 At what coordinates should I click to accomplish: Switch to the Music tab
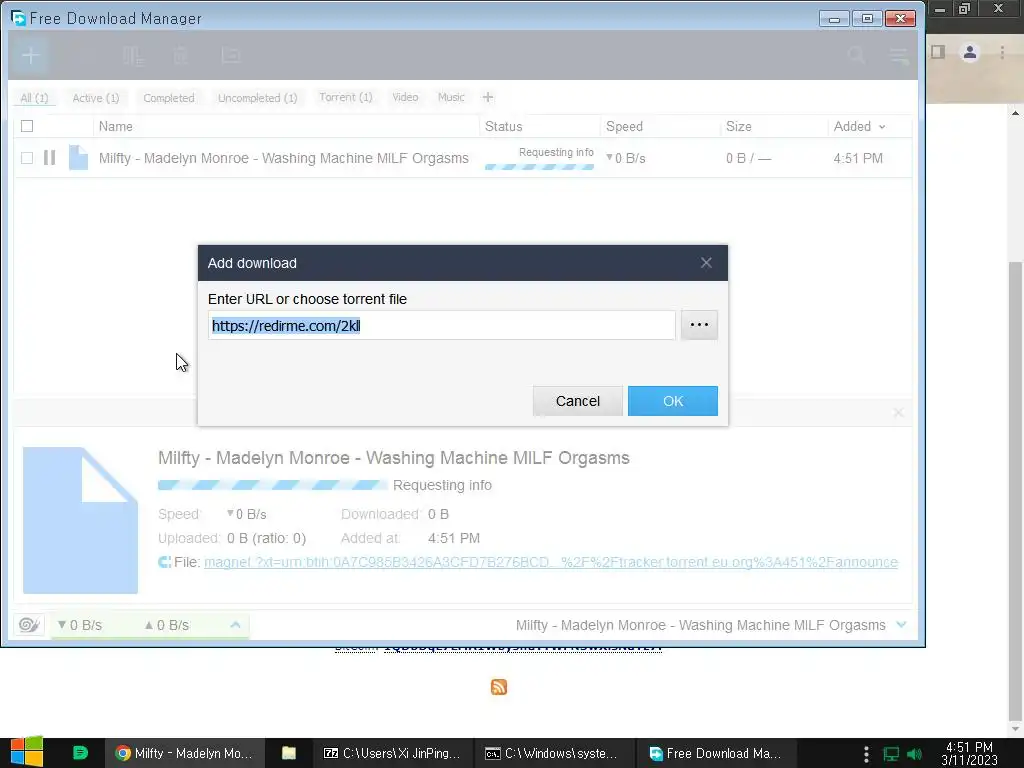(451, 97)
